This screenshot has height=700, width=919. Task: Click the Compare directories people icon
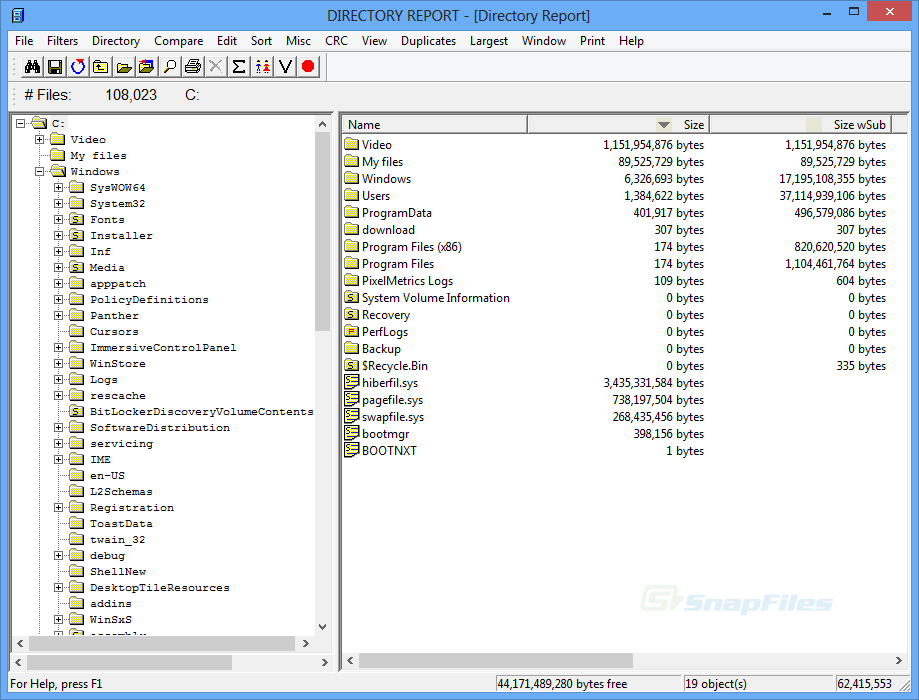pyautogui.click(x=262, y=67)
